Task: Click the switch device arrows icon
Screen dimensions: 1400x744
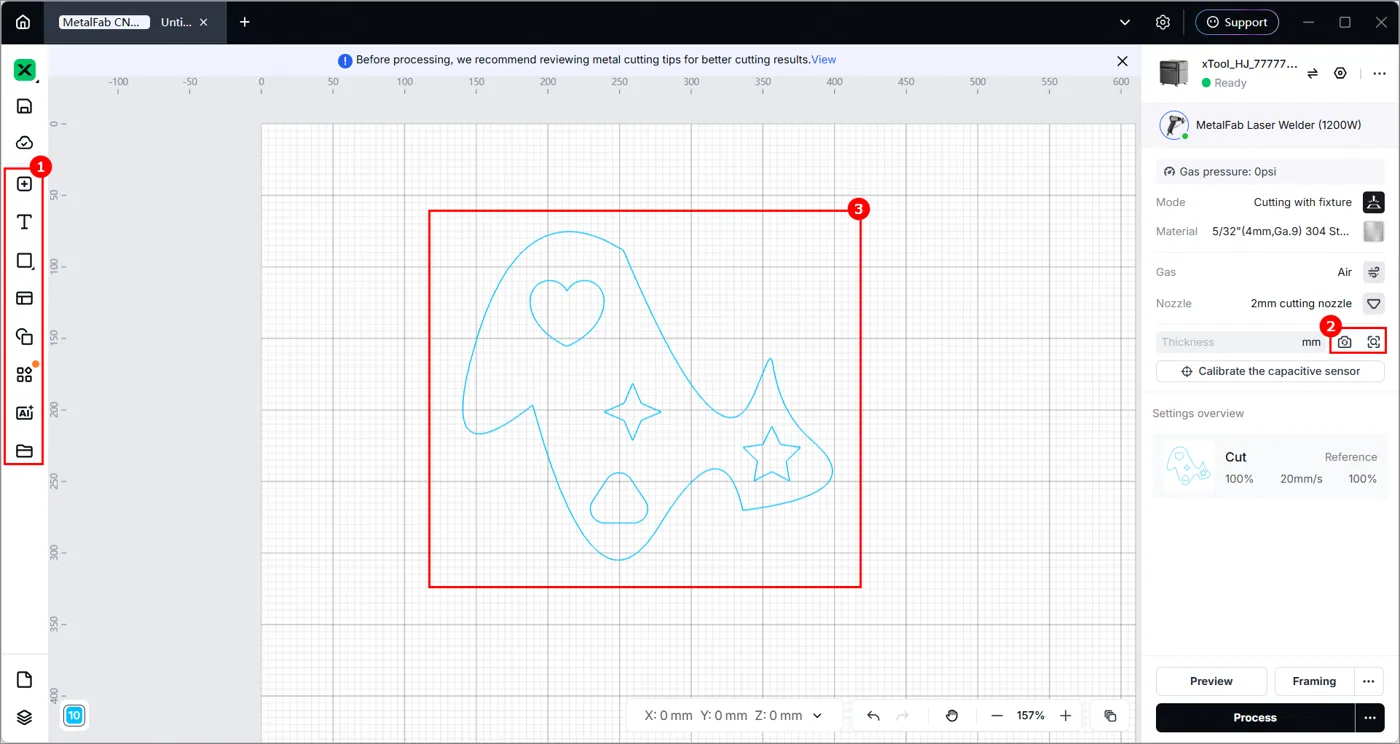Action: [1312, 73]
